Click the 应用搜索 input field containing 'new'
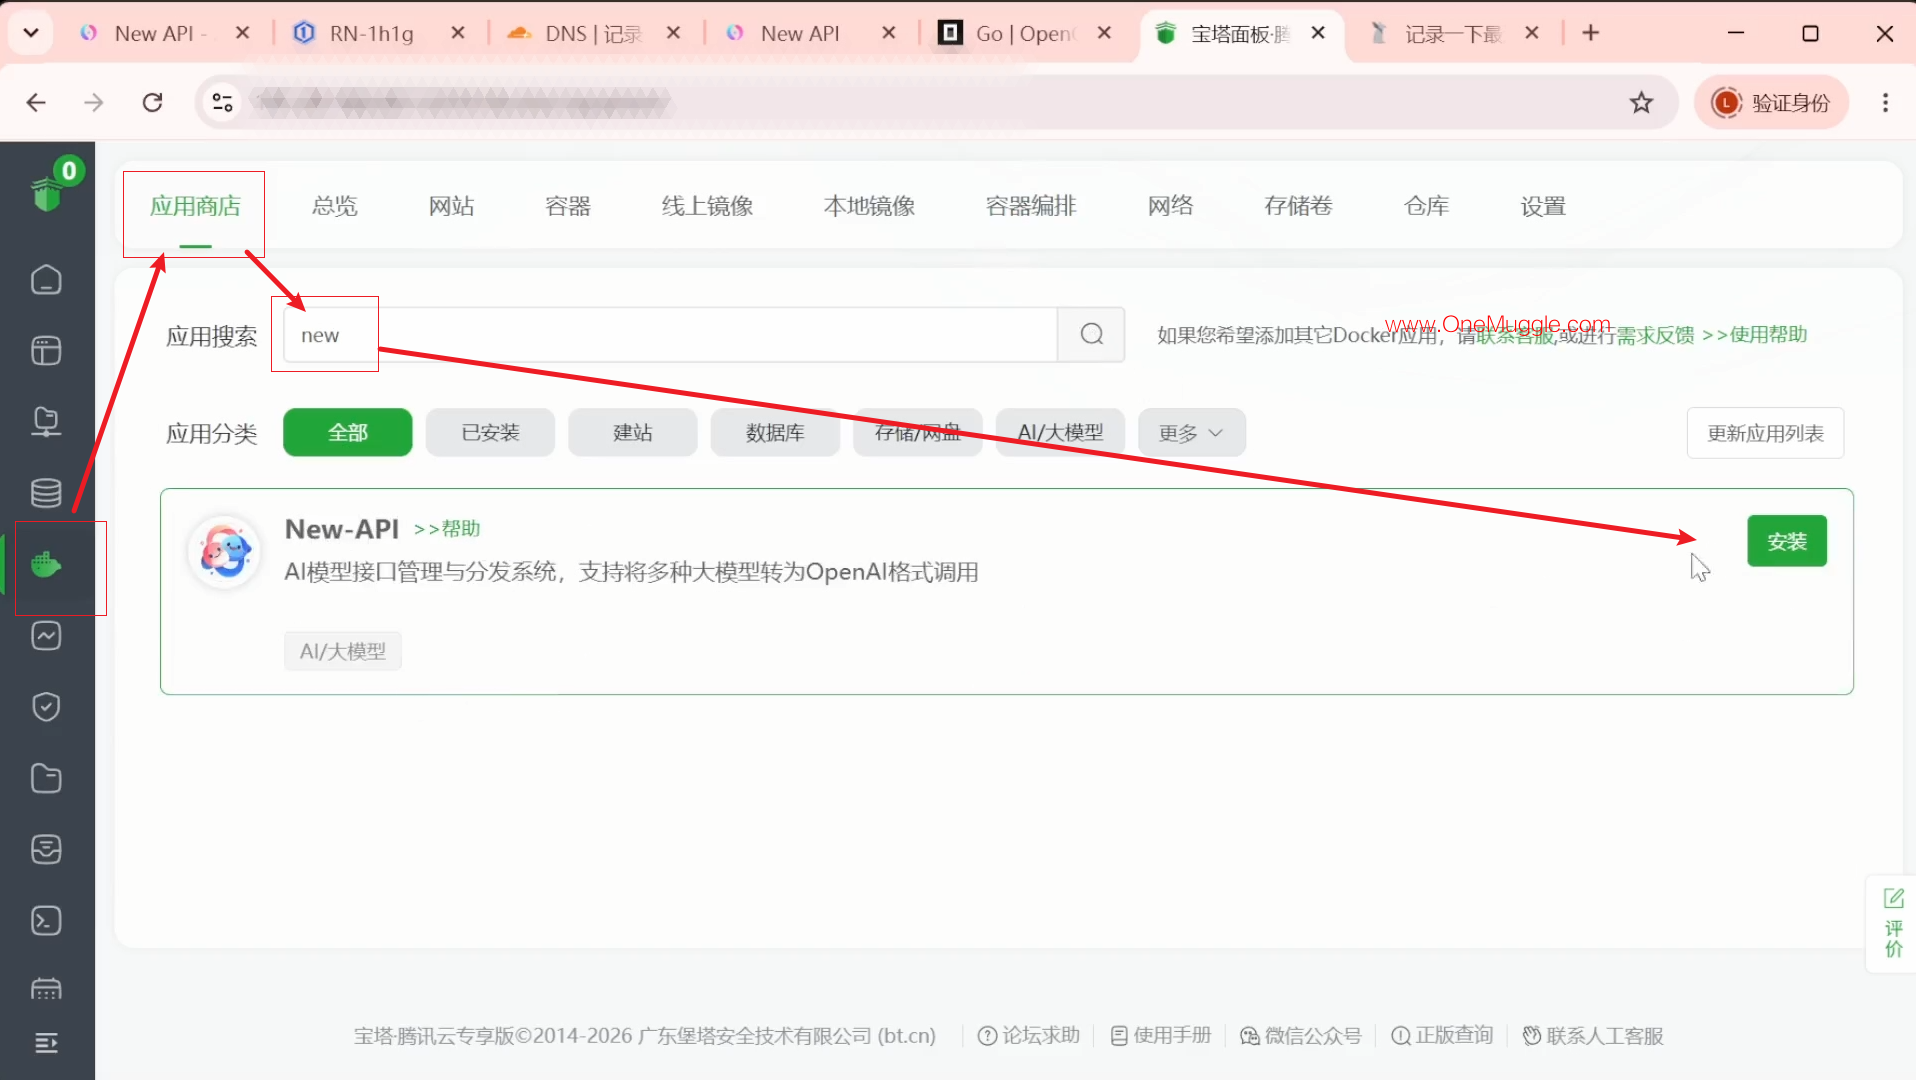Image resolution: width=1916 pixels, height=1080 pixels. [x=670, y=334]
